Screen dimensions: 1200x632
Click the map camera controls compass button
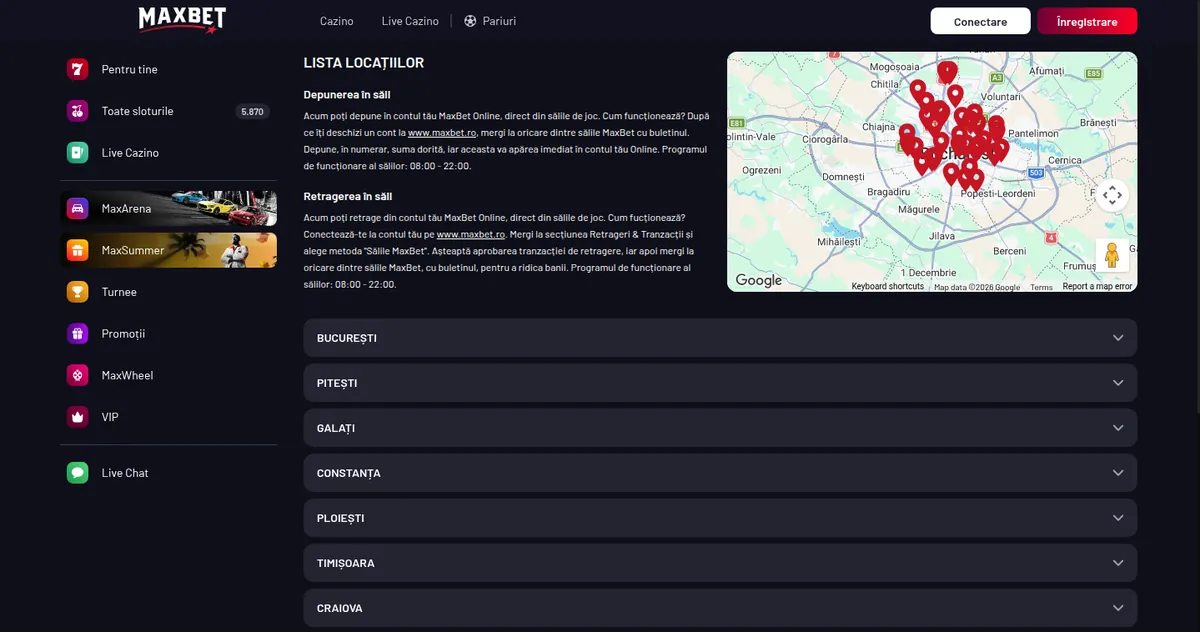click(1112, 195)
